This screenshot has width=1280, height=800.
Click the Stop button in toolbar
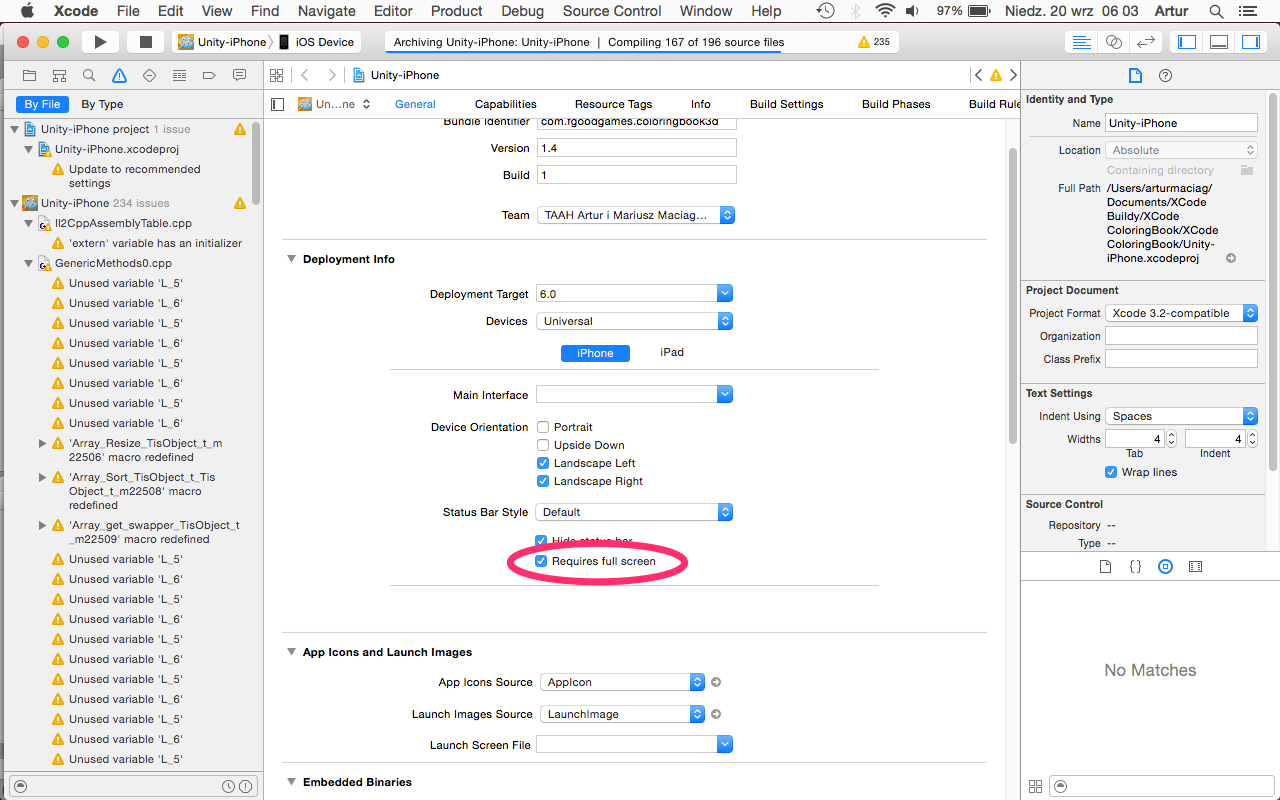(x=145, y=42)
